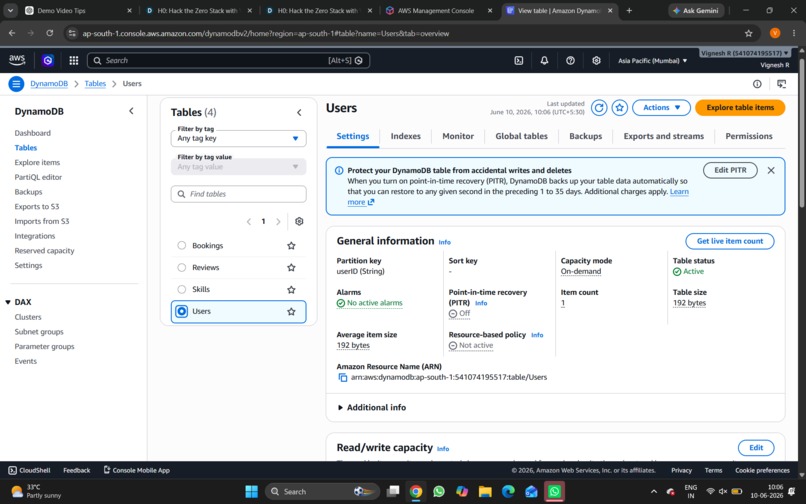Collapse the DynamoDB side navigation panel

point(131,111)
